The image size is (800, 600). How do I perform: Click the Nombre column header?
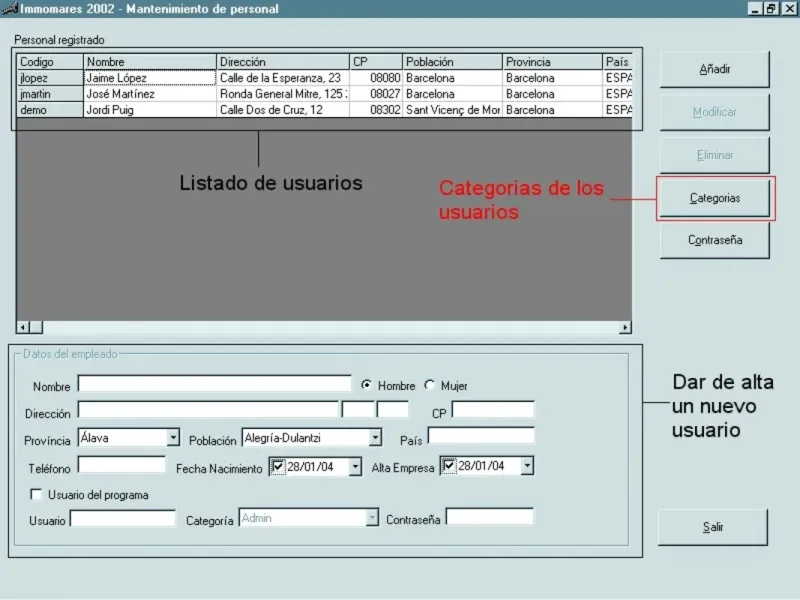pyautogui.click(x=149, y=62)
